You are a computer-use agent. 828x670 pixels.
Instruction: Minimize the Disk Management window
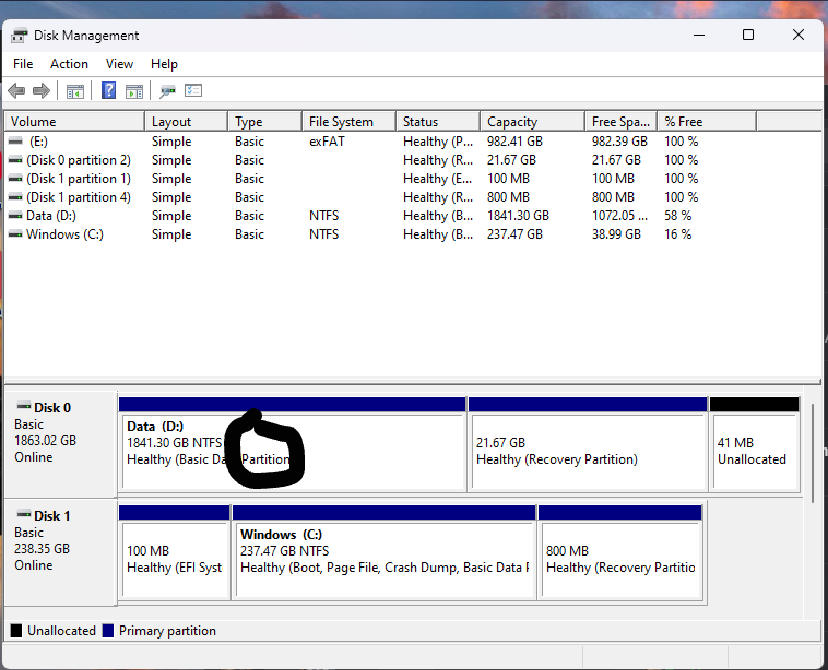(700, 35)
